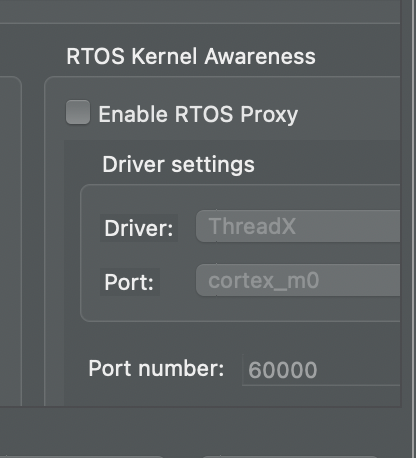Click the cortex_m0 value text
The width and height of the screenshot is (416, 458).
pos(264,281)
